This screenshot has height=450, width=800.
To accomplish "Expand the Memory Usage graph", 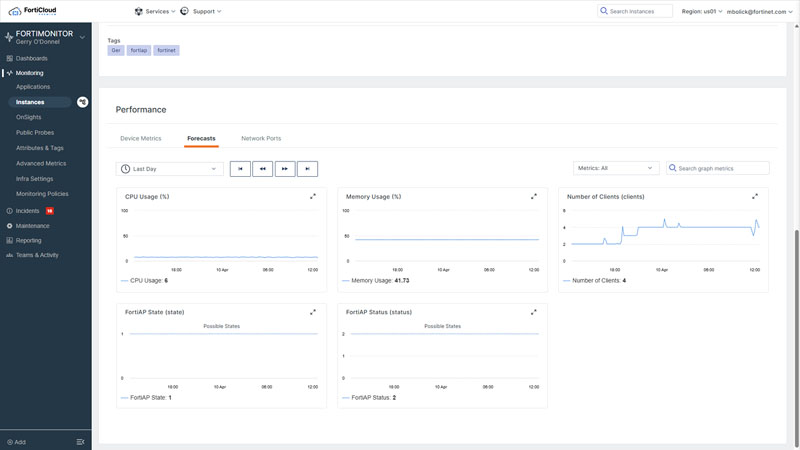I will pos(534,197).
